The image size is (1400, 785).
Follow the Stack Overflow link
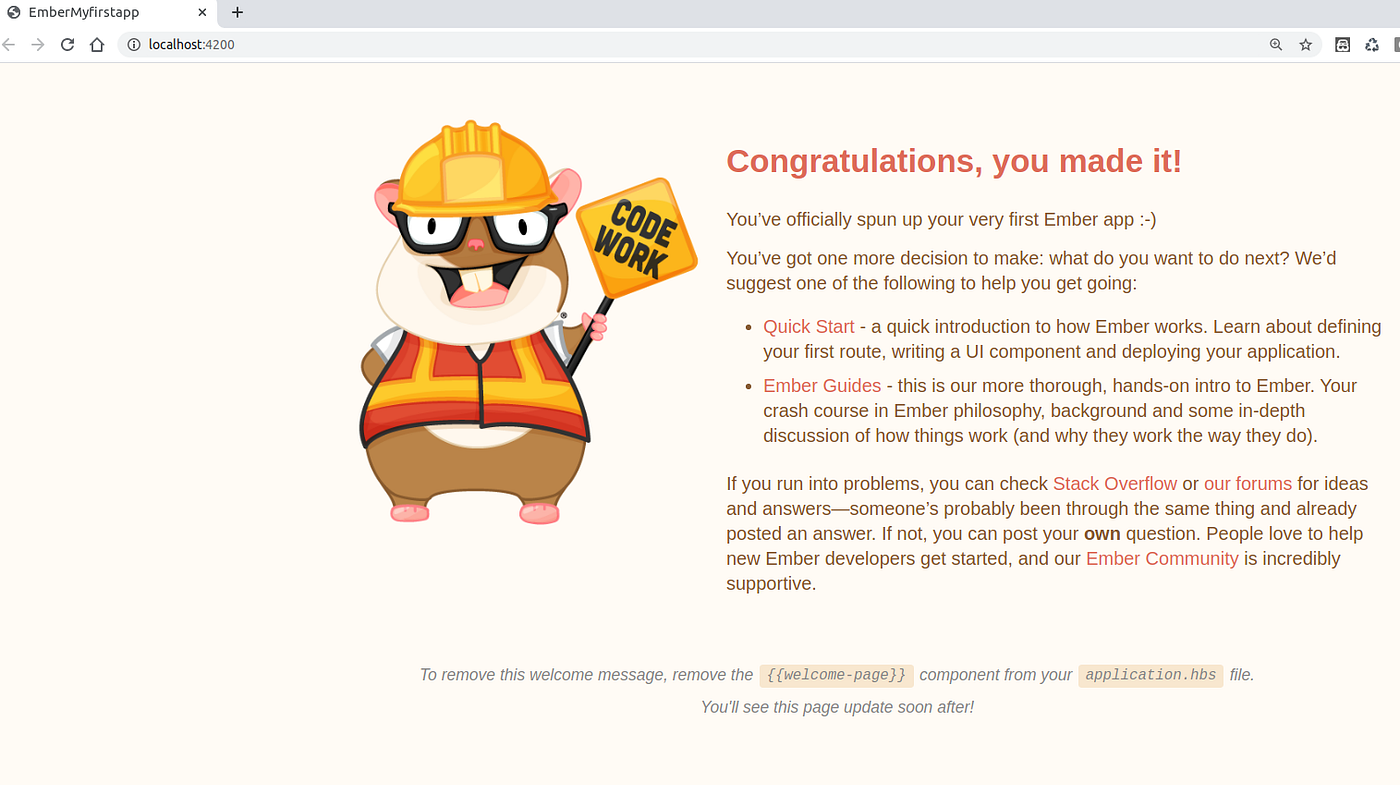pos(1115,484)
